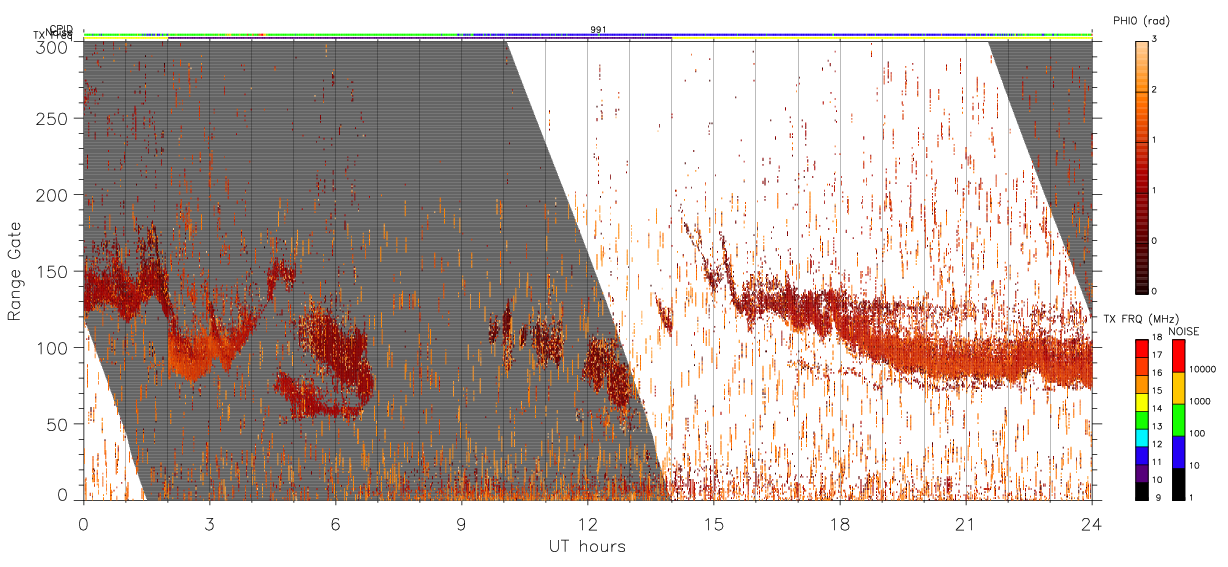
Task: Click the '3' label atop PHI0 color bar
Action: pyautogui.click(x=1156, y=41)
